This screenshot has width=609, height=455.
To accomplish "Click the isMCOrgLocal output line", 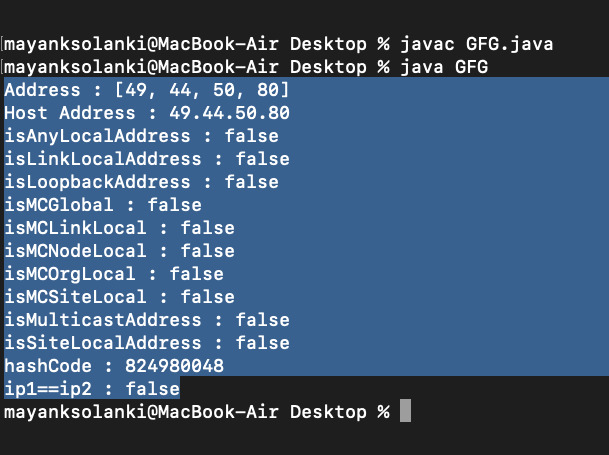I will coord(114,274).
